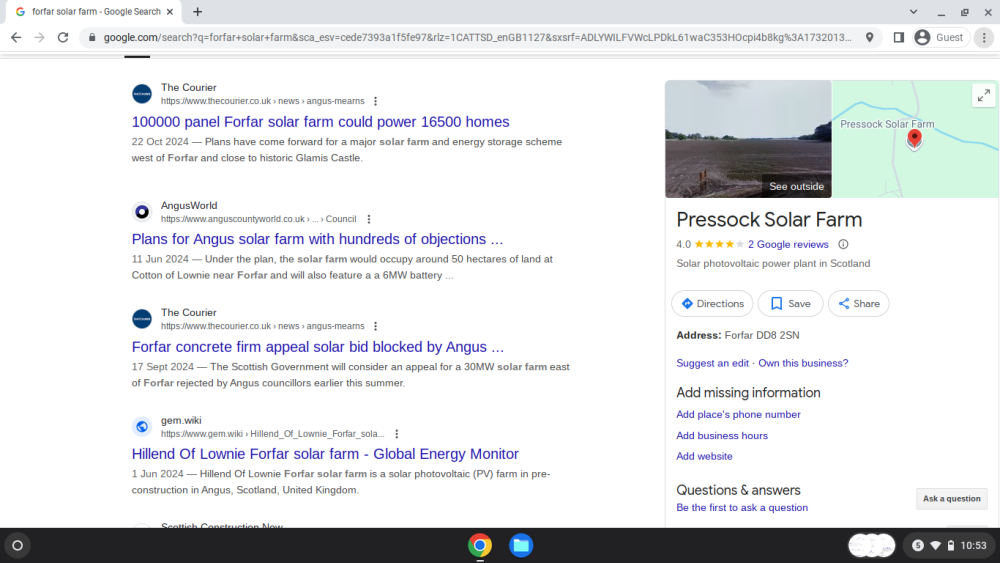Screen dimensions: 1000x563
Task: Open Hillend Of Lownie Forfar solar farm result
Action: (x=325, y=454)
